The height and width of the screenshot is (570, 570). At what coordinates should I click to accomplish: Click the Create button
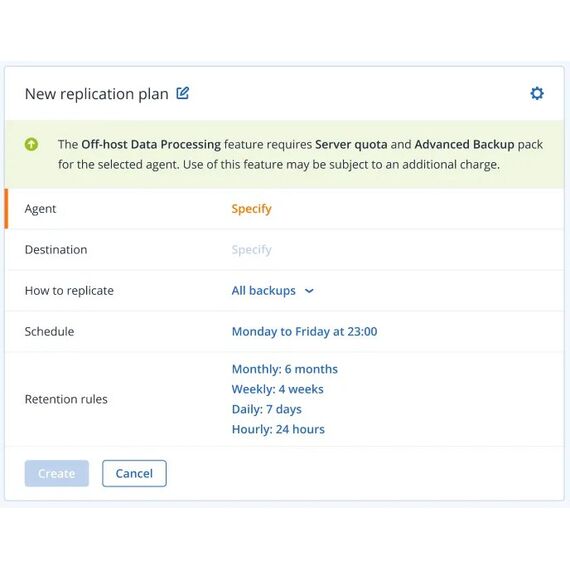(x=57, y=473)
